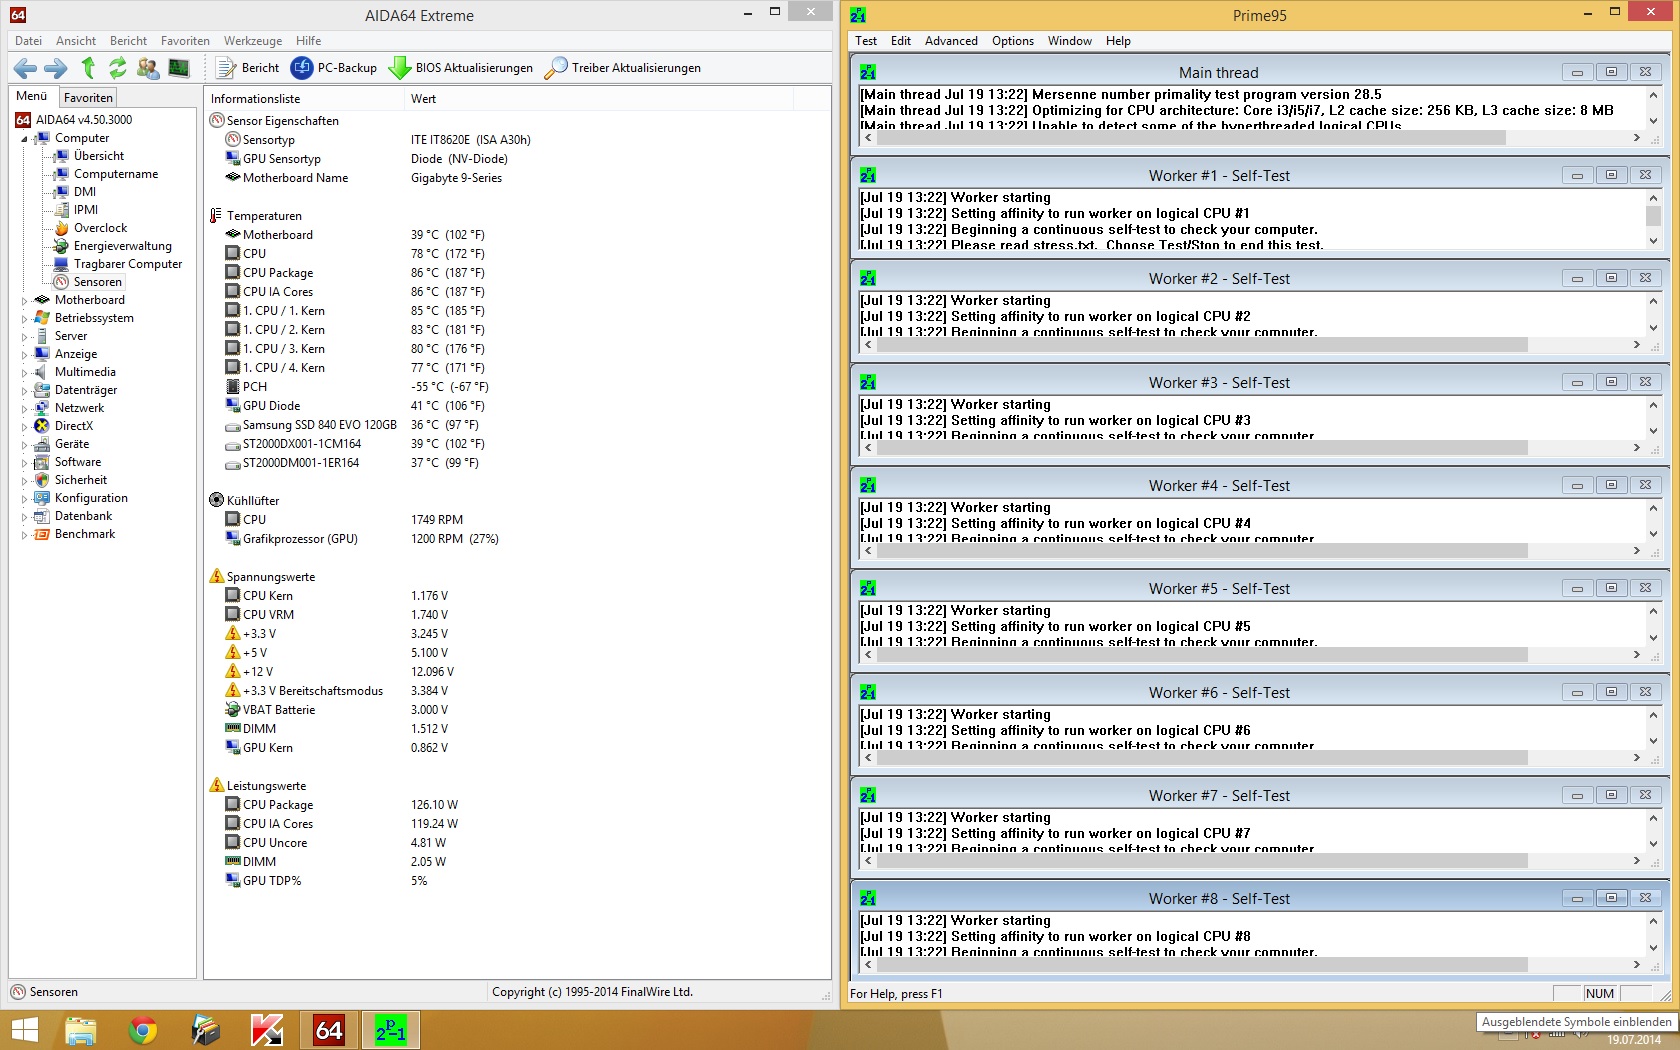
Task: Open the Ansicht menu in AIDA64
Action: pos(76,41)
